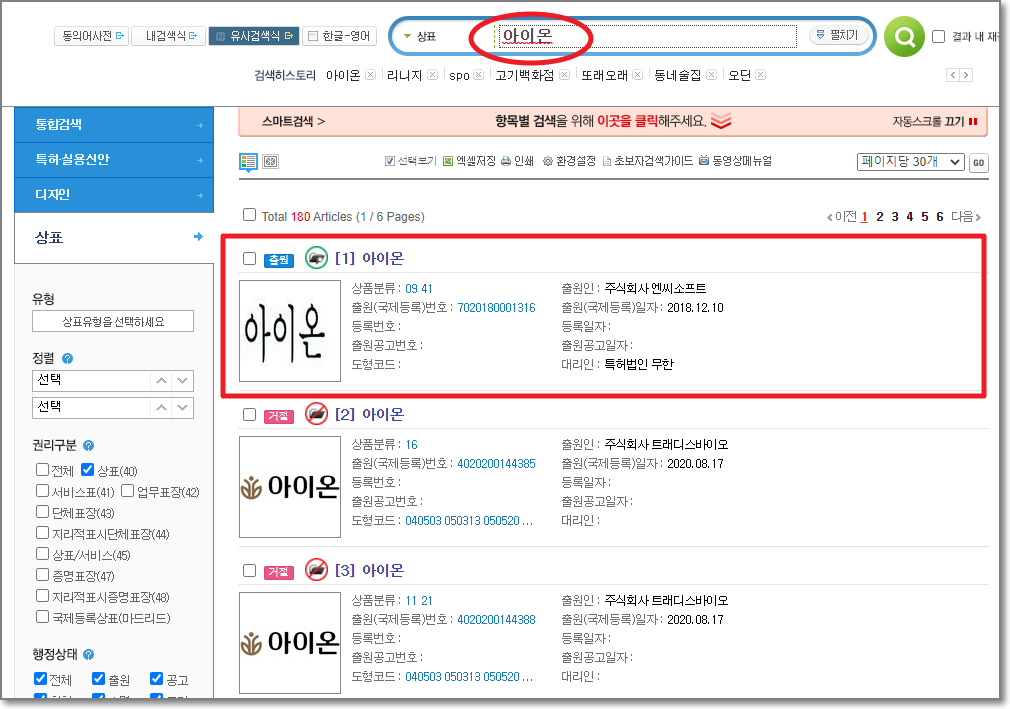Image resolution: width=1010 pixels, height=709 pixels.
Task: Check 전체 under 권리구분
Action: (43, 470)
